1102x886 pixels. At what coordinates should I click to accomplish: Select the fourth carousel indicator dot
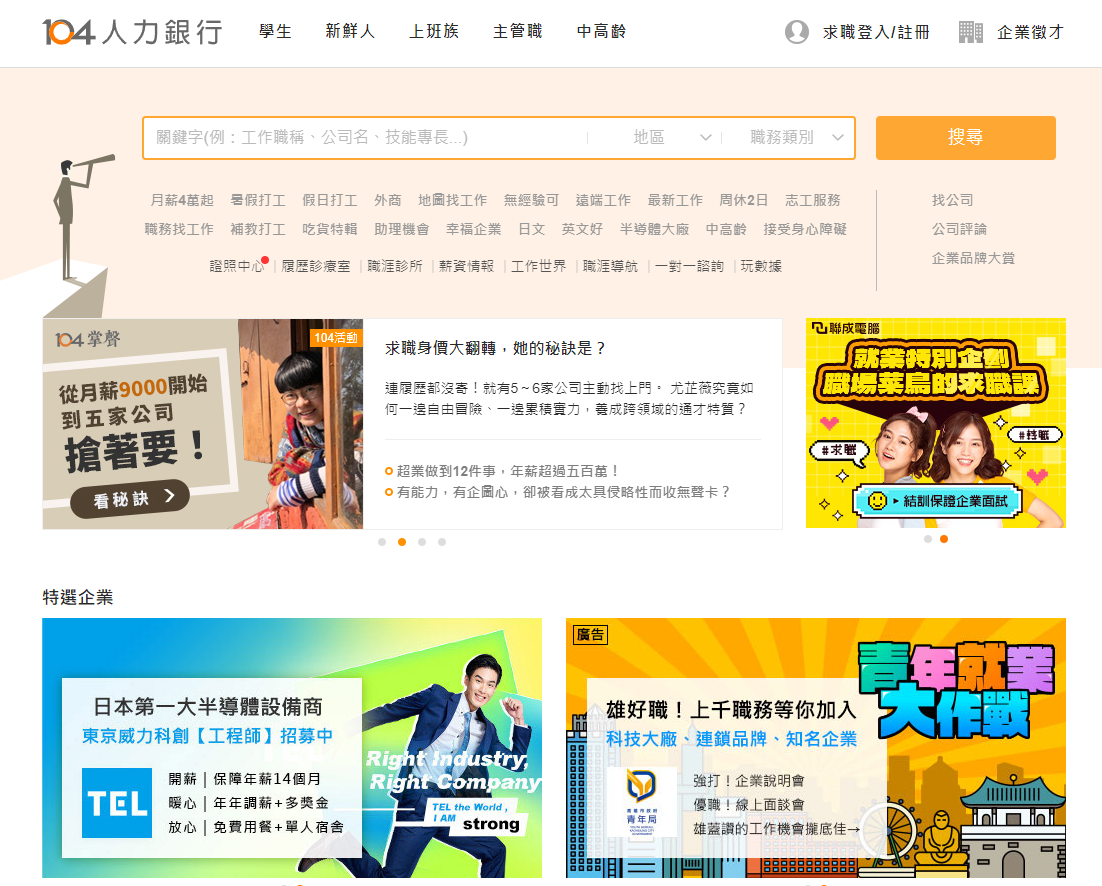(442, 542)
